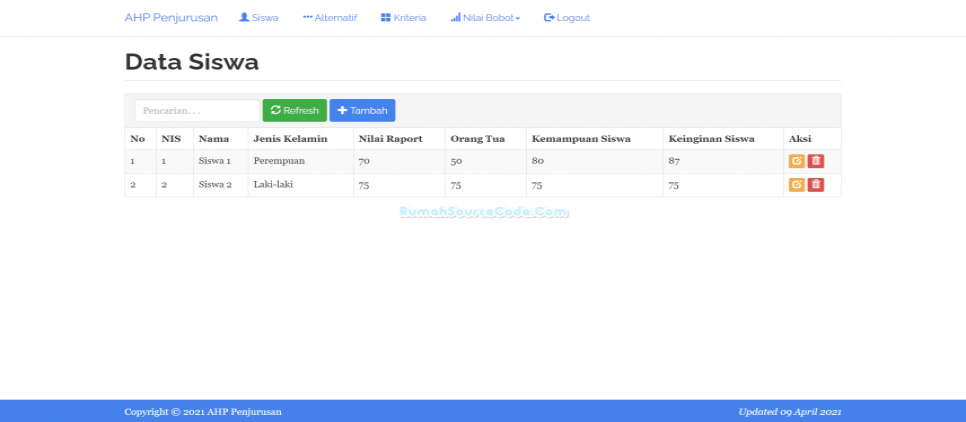Click the AHP Penjurusan brand link
Screen dimensions: 966x422
click(x=171, y=18)
